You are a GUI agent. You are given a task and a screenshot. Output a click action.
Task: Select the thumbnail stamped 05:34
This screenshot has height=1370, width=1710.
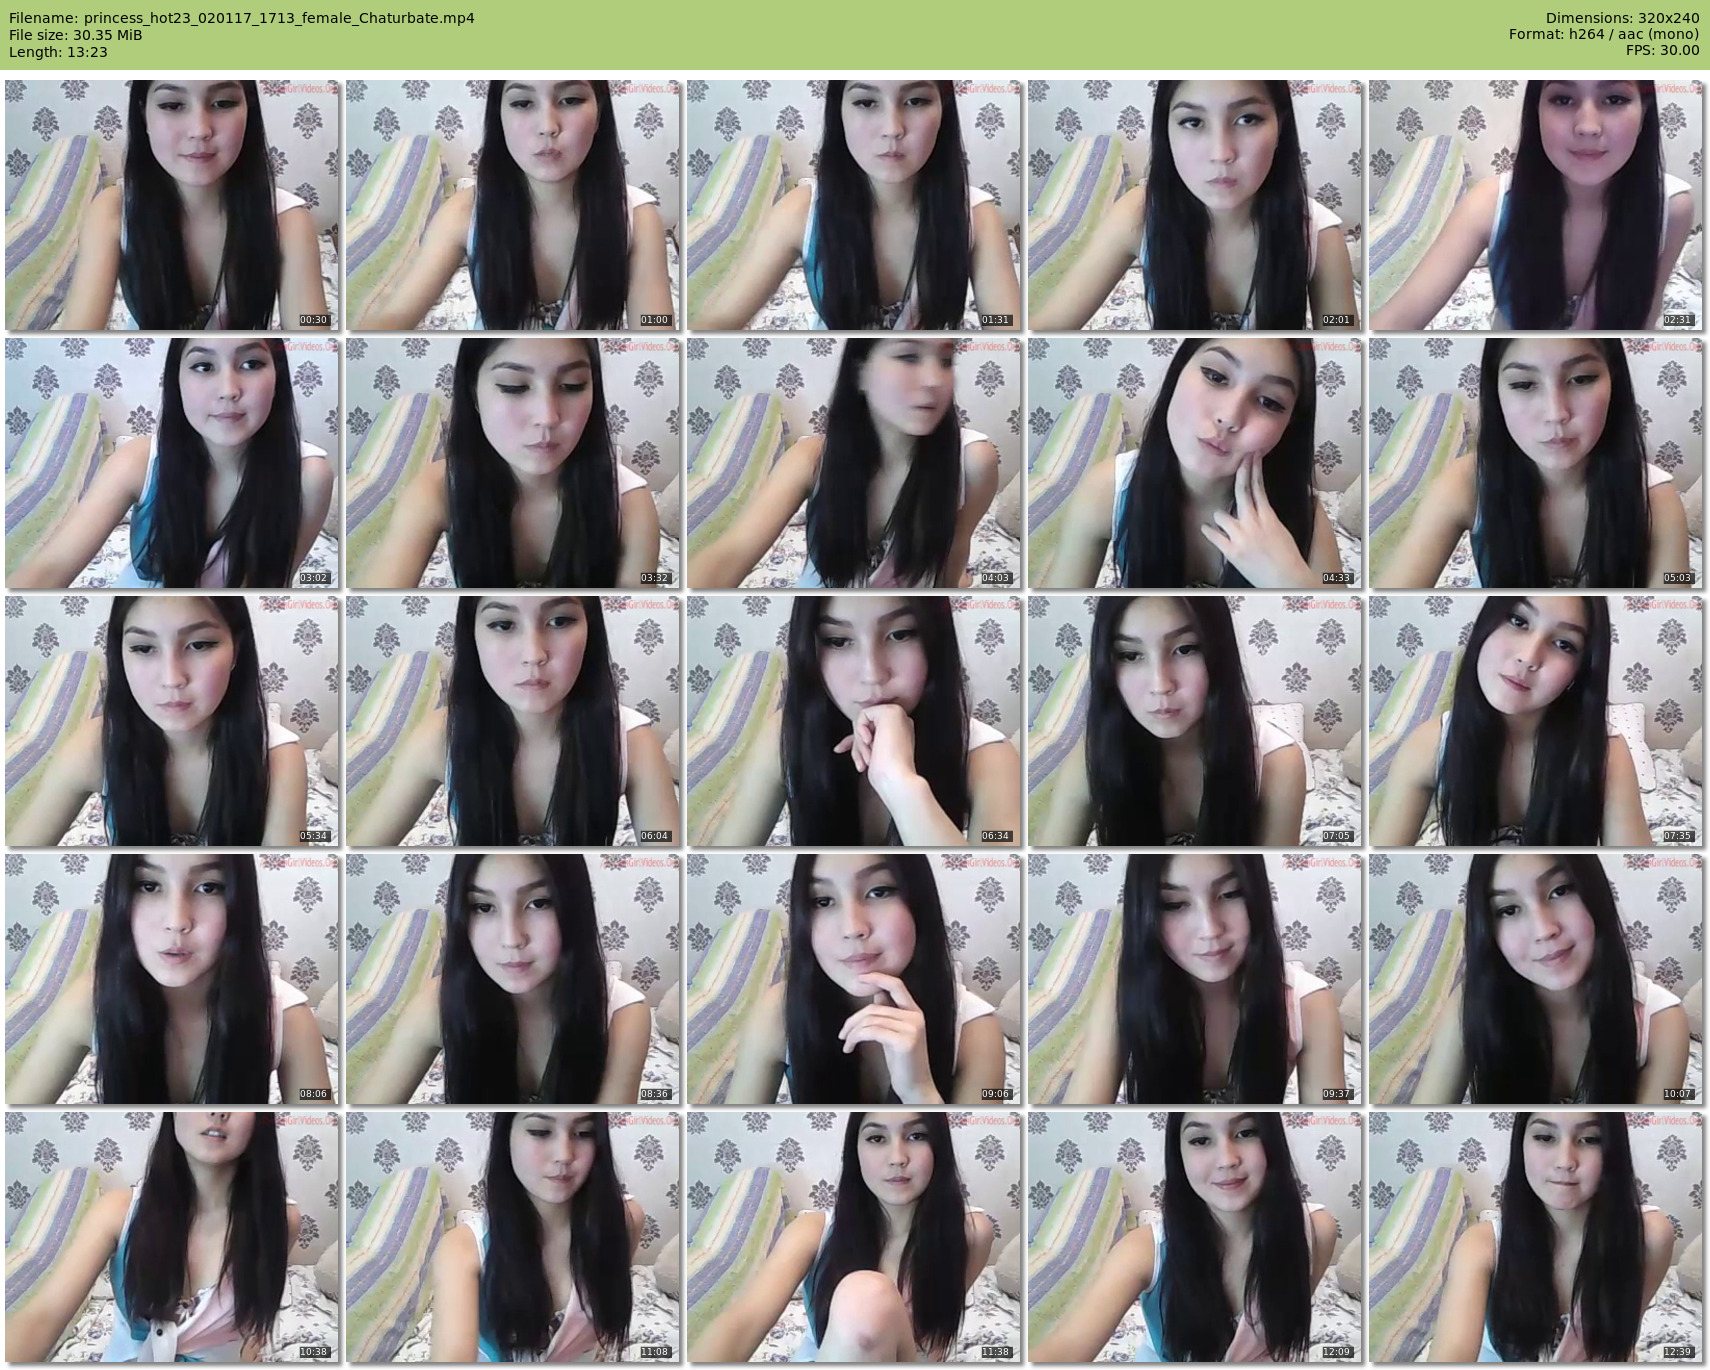172,721
